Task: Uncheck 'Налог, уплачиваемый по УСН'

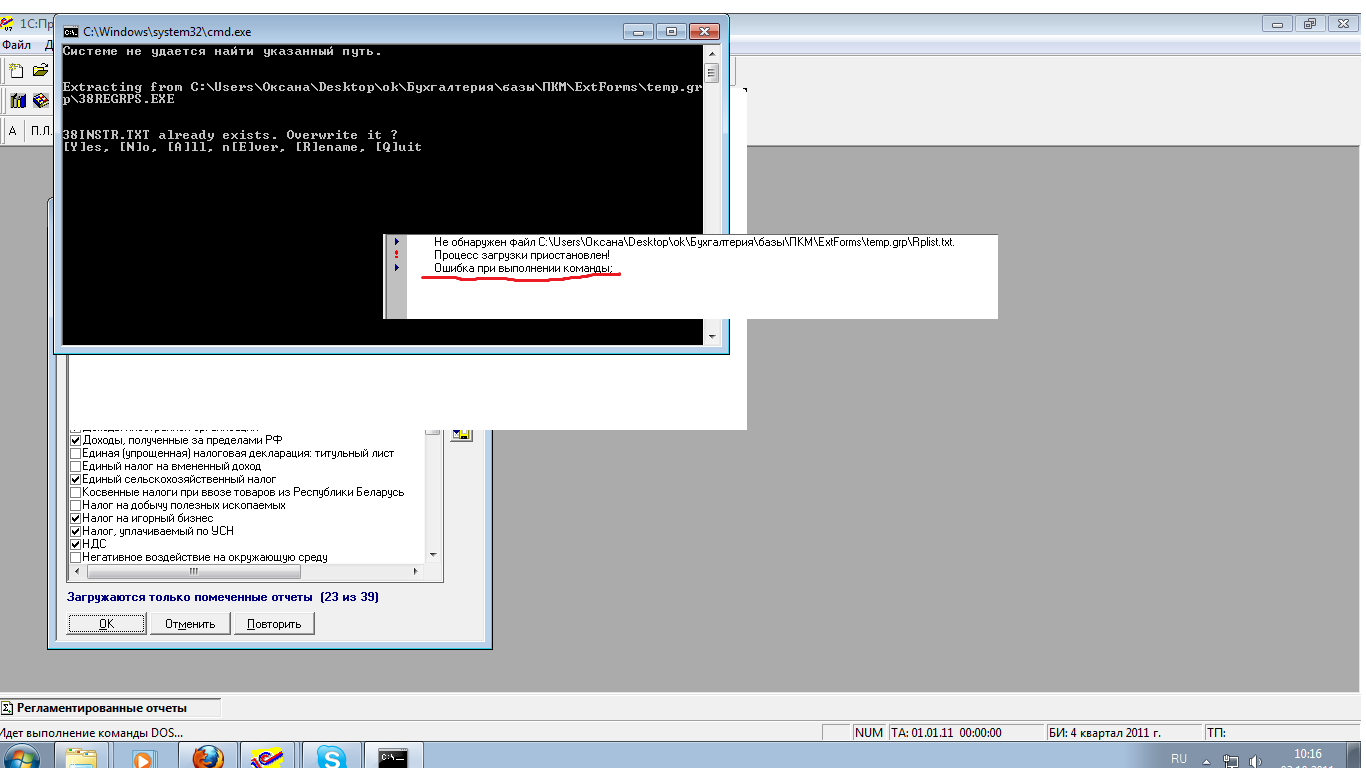Action: pos(75,531)
